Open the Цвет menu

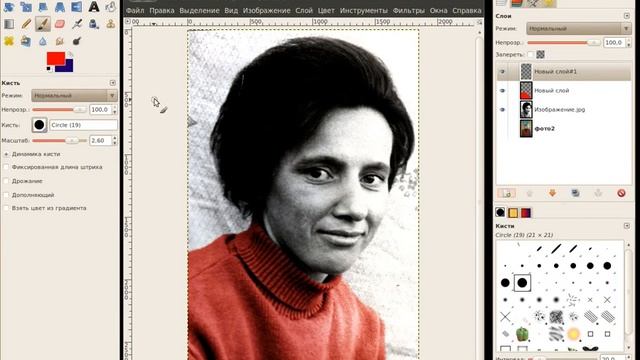click(x=326, y=11)
